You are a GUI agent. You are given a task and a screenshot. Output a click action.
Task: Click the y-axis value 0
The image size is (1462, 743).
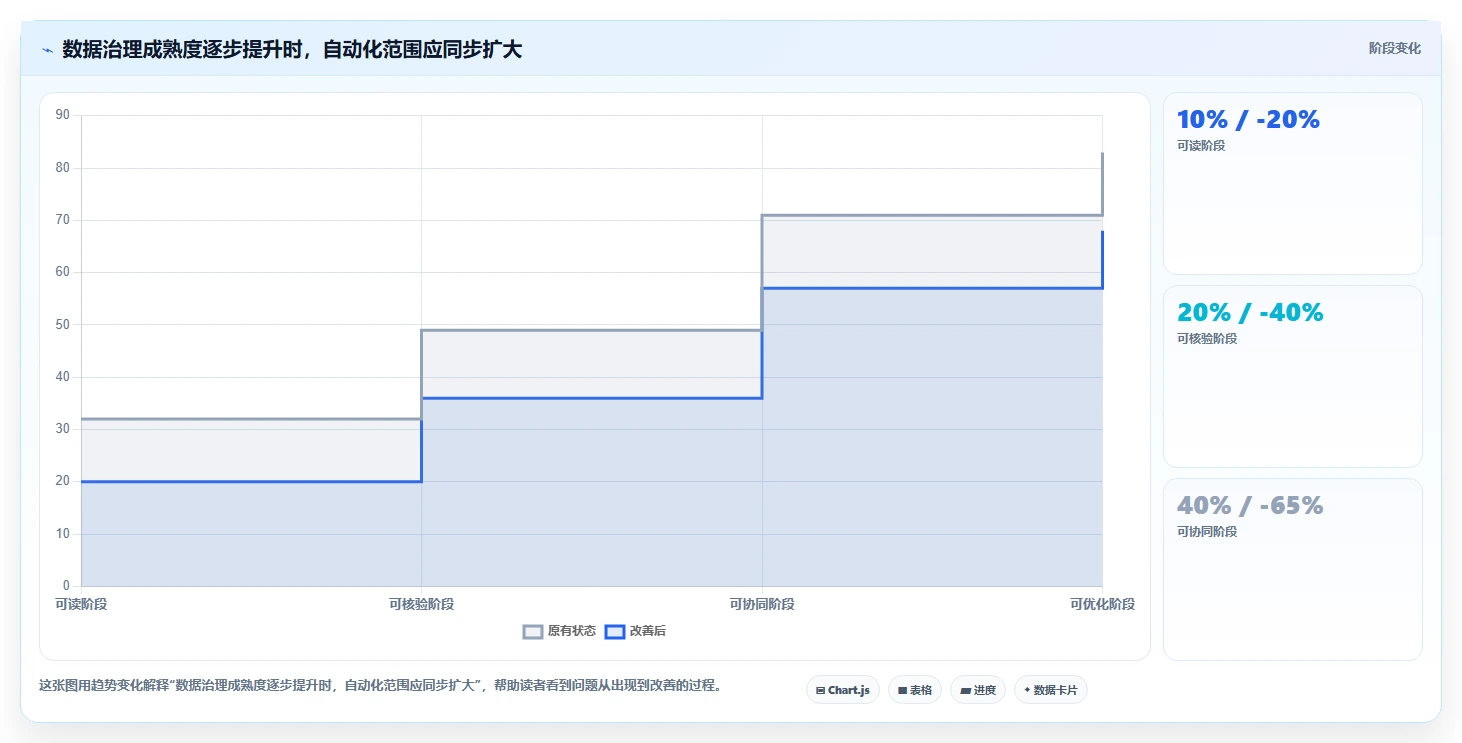coord(66,586)
